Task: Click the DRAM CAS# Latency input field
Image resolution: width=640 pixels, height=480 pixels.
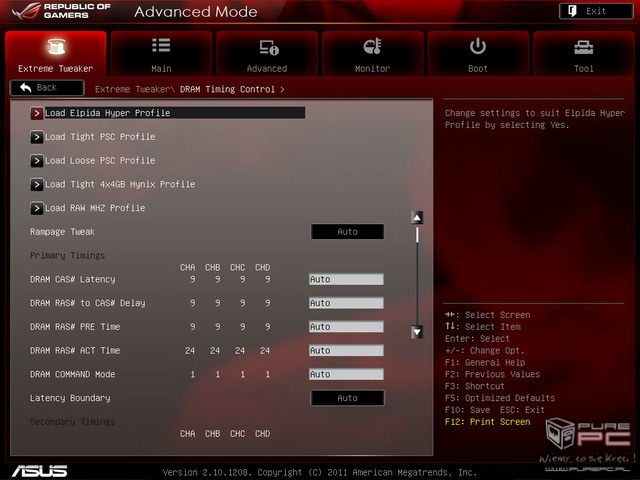Action: point(346,280)
